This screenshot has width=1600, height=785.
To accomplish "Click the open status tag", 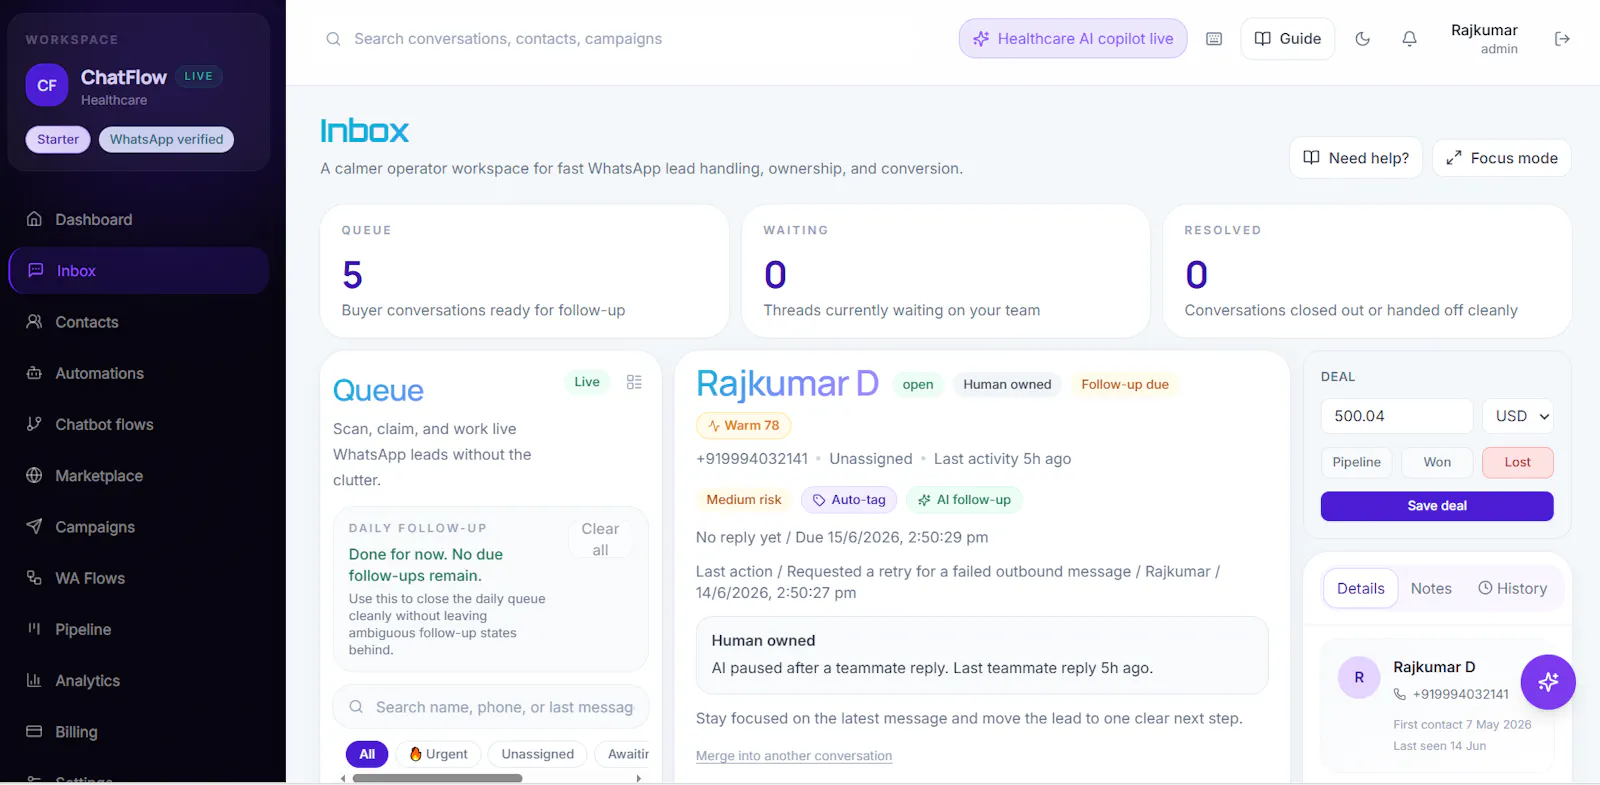I will (918, 384).
